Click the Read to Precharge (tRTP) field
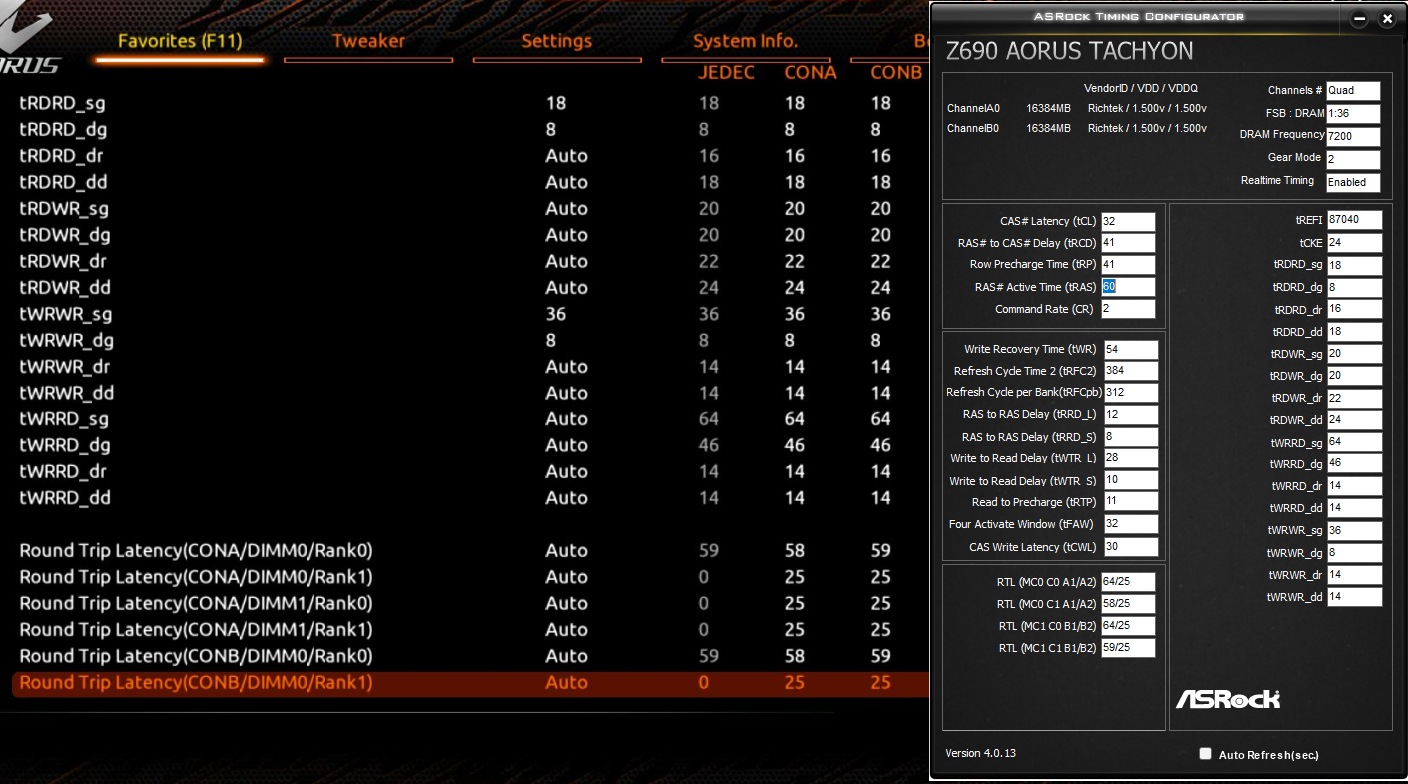This screenshot has height=784, width=1408. click(x=1131, y=502)
